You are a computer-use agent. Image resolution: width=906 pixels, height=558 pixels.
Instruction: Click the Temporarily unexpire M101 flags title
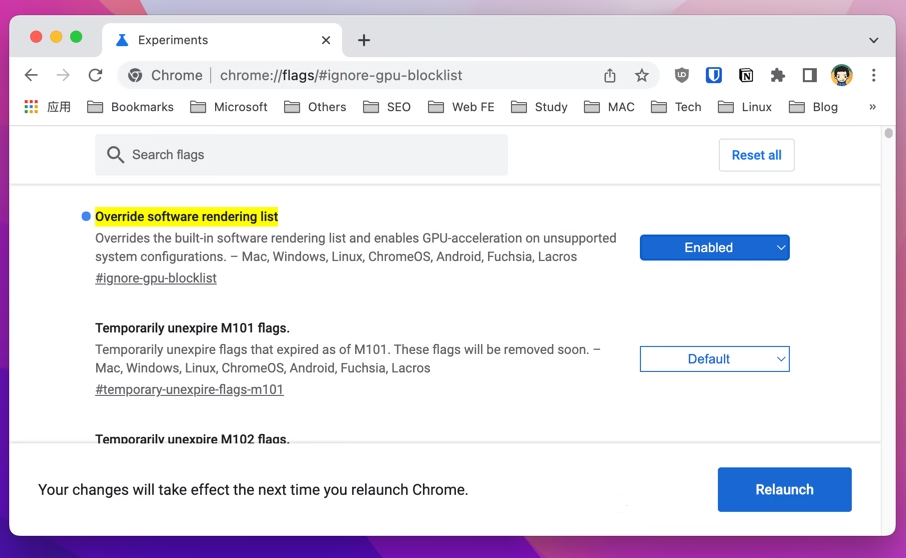pyautogui.click(x=192, y=328)
